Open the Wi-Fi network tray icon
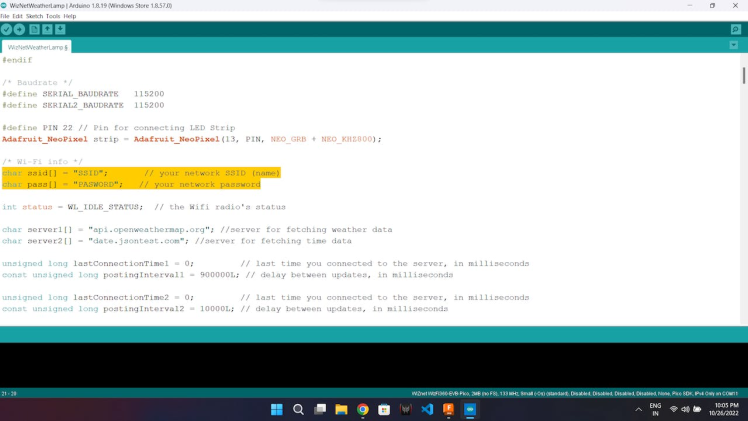Image resolution: width=748 pixels, height=421 pixels. [x=674, y=410]
